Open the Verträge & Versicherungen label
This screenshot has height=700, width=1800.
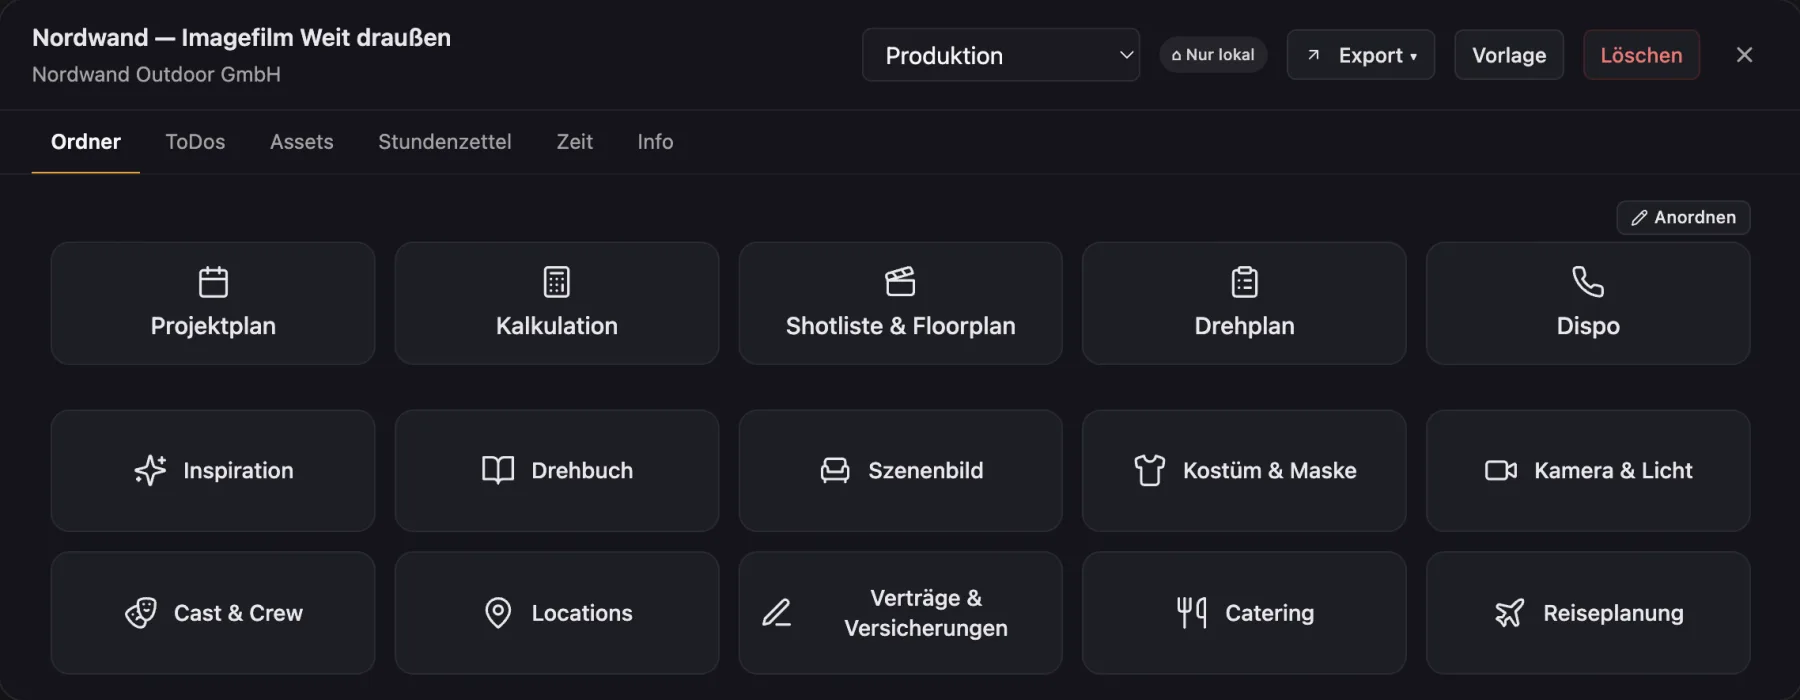tap(926, 613)
